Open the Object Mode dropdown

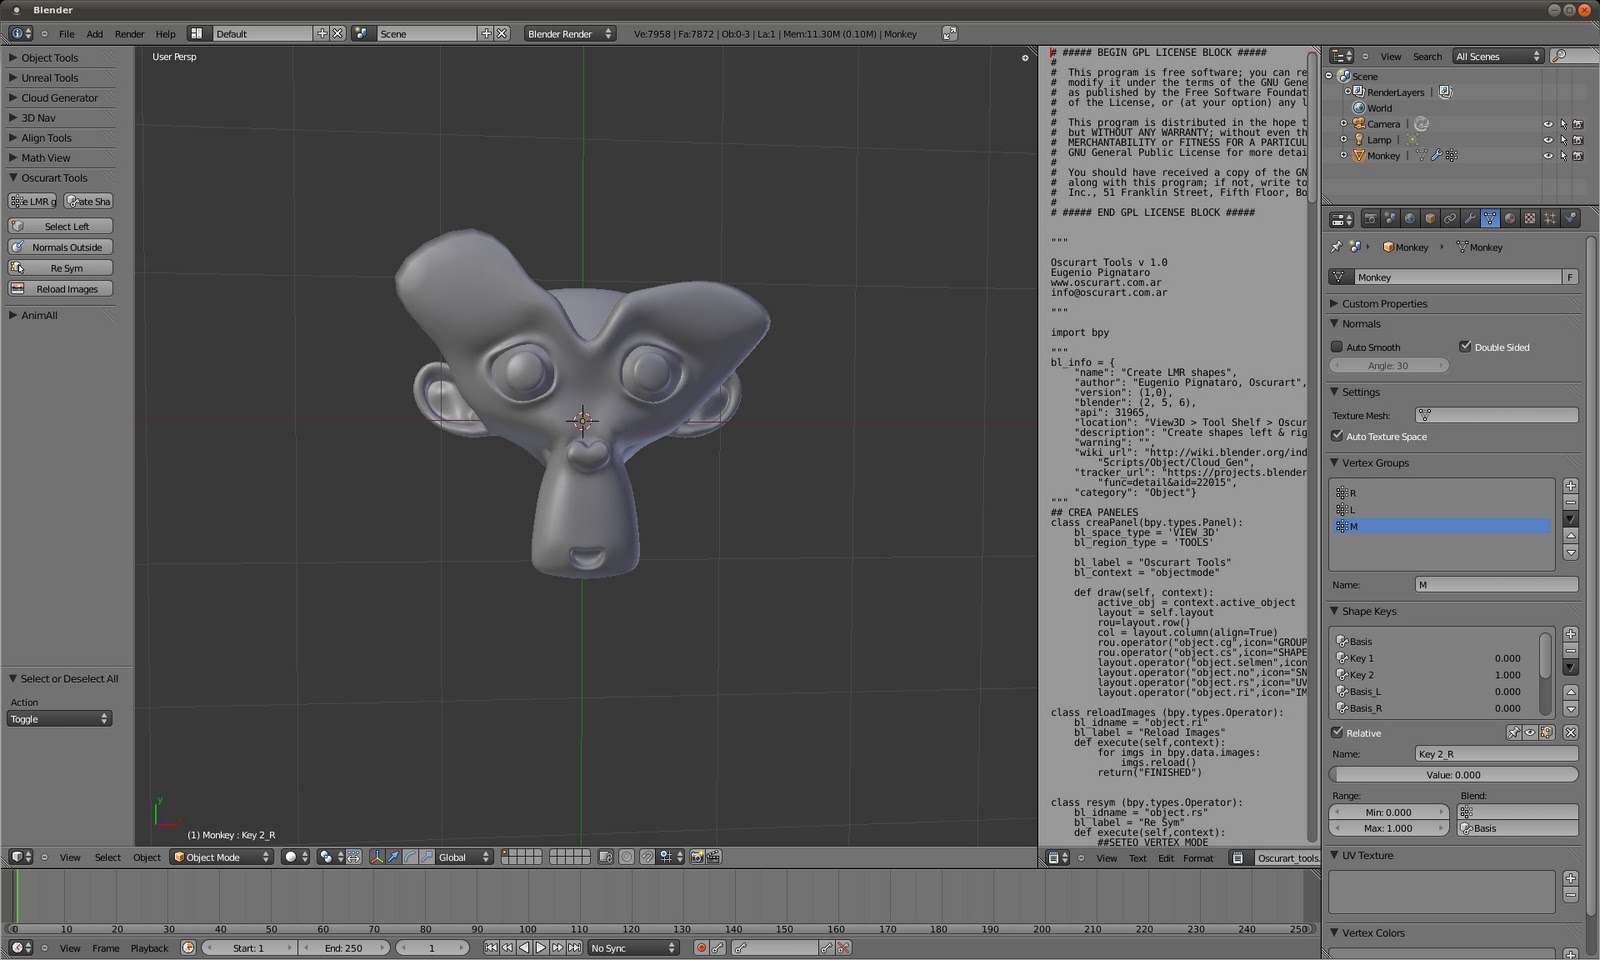(x=221, y=857)
